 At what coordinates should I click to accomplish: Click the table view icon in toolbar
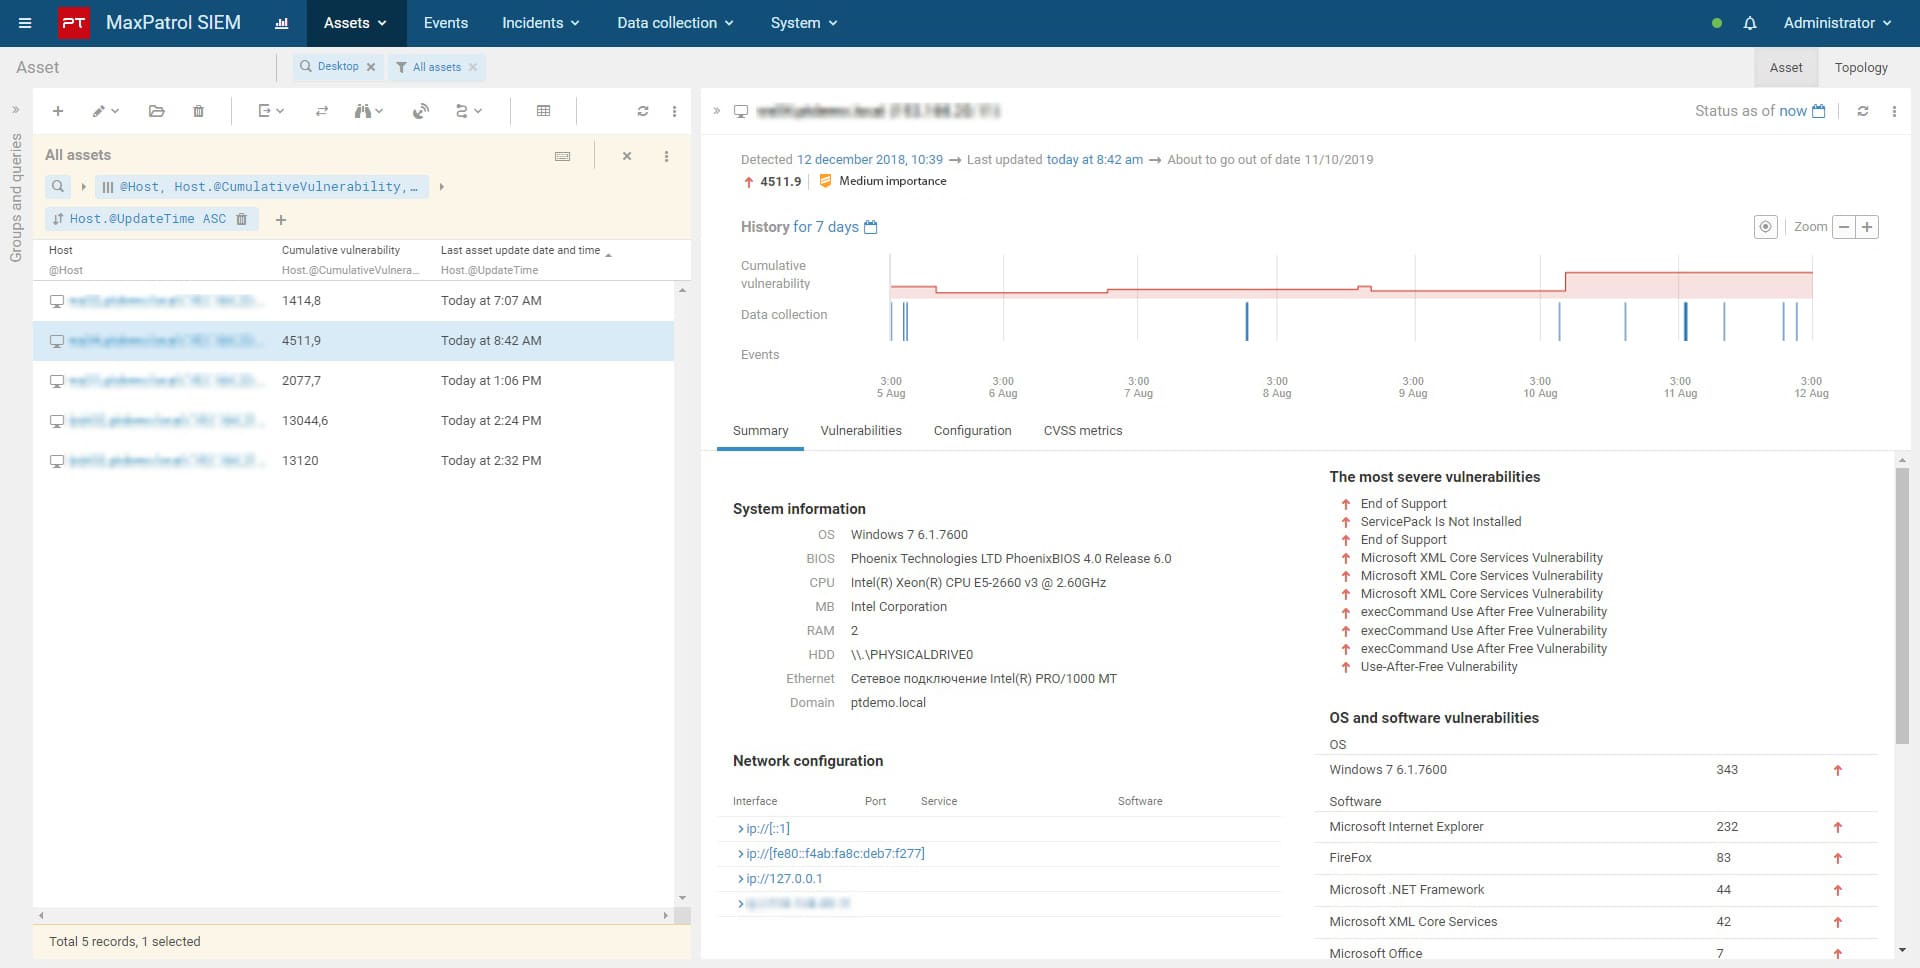coord(543,111)
